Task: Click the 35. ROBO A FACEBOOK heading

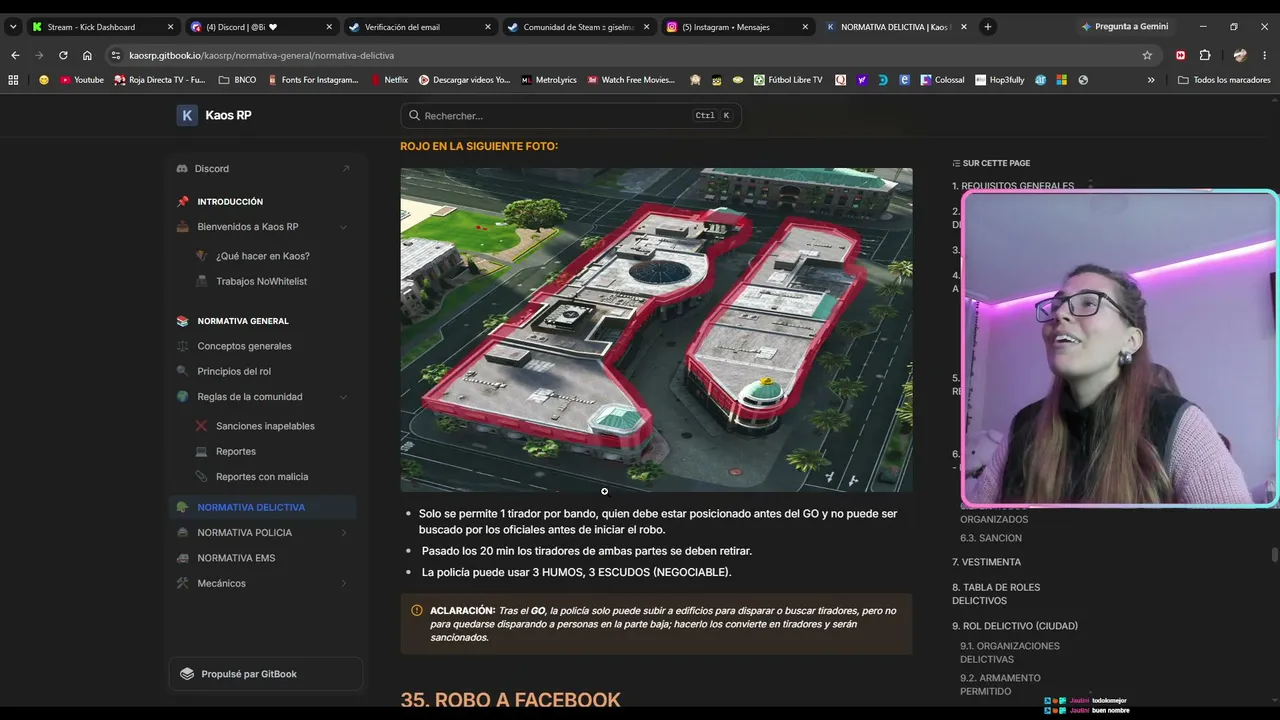Action: tap(510, 700)
